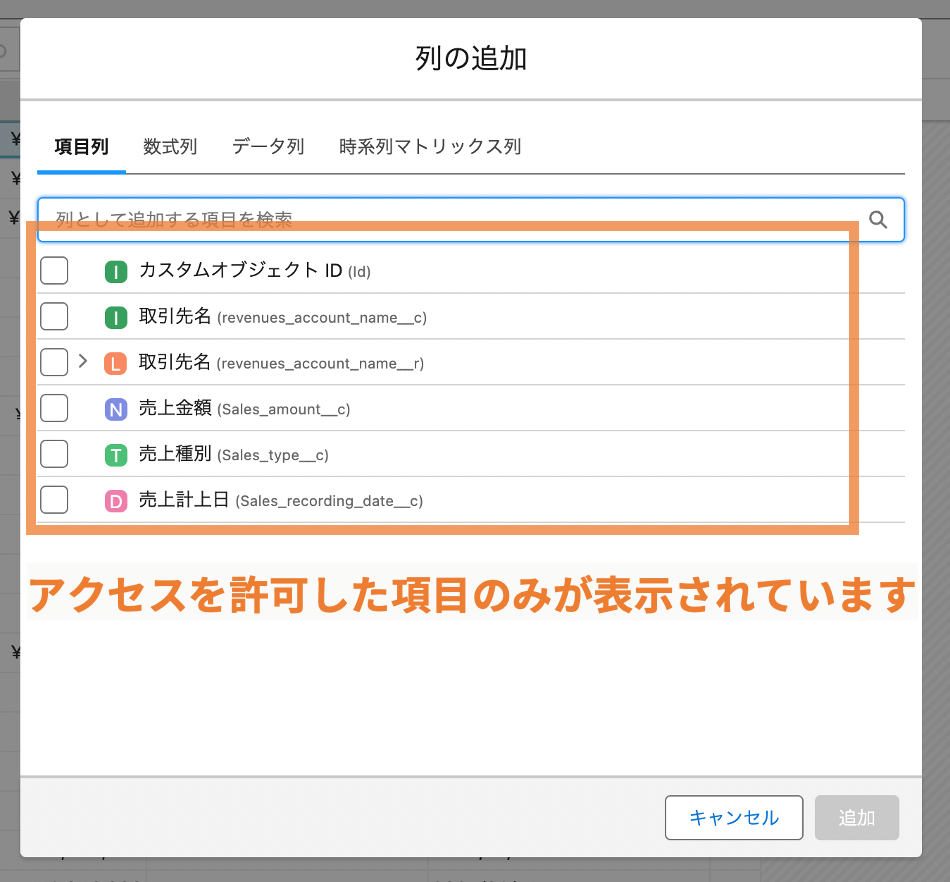Viewport: 950px width, 882px height.
Task: Select the 取引先名 revenues_account_name__c checkbox
Action: coord(54,316)
